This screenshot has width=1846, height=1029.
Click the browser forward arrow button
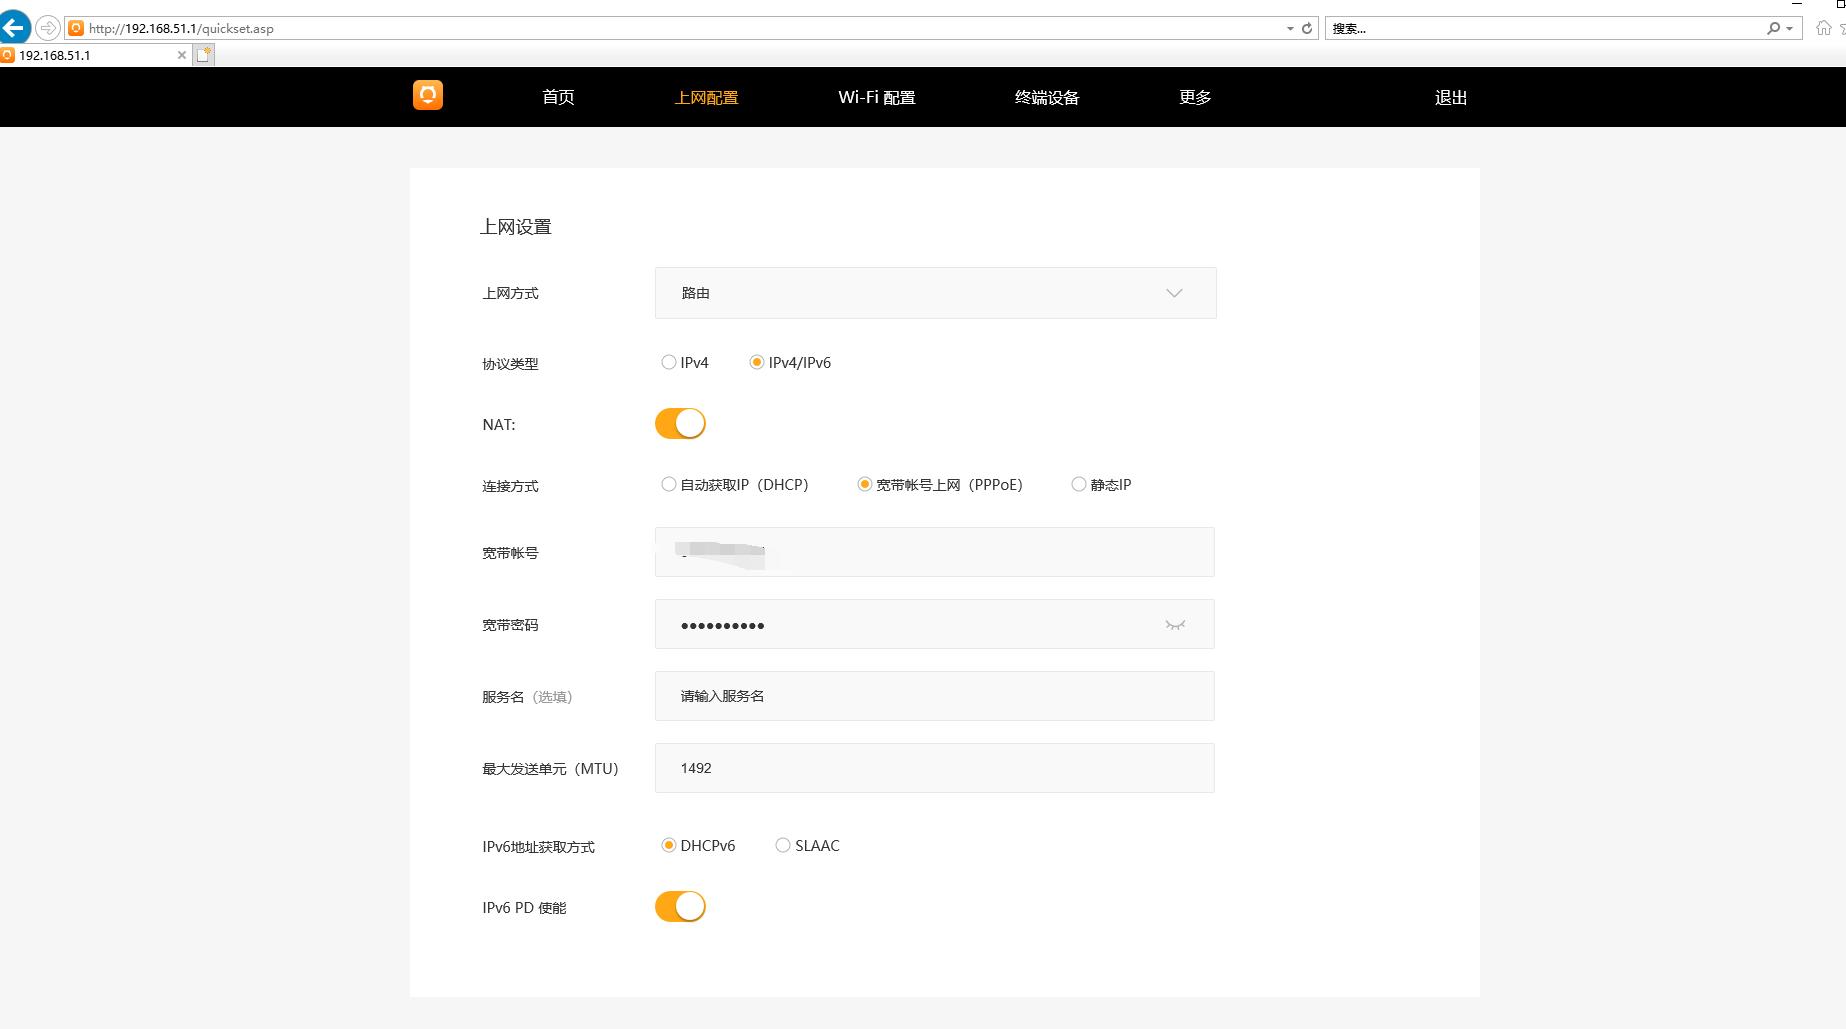pyautogui.click(x=47, y=28)
